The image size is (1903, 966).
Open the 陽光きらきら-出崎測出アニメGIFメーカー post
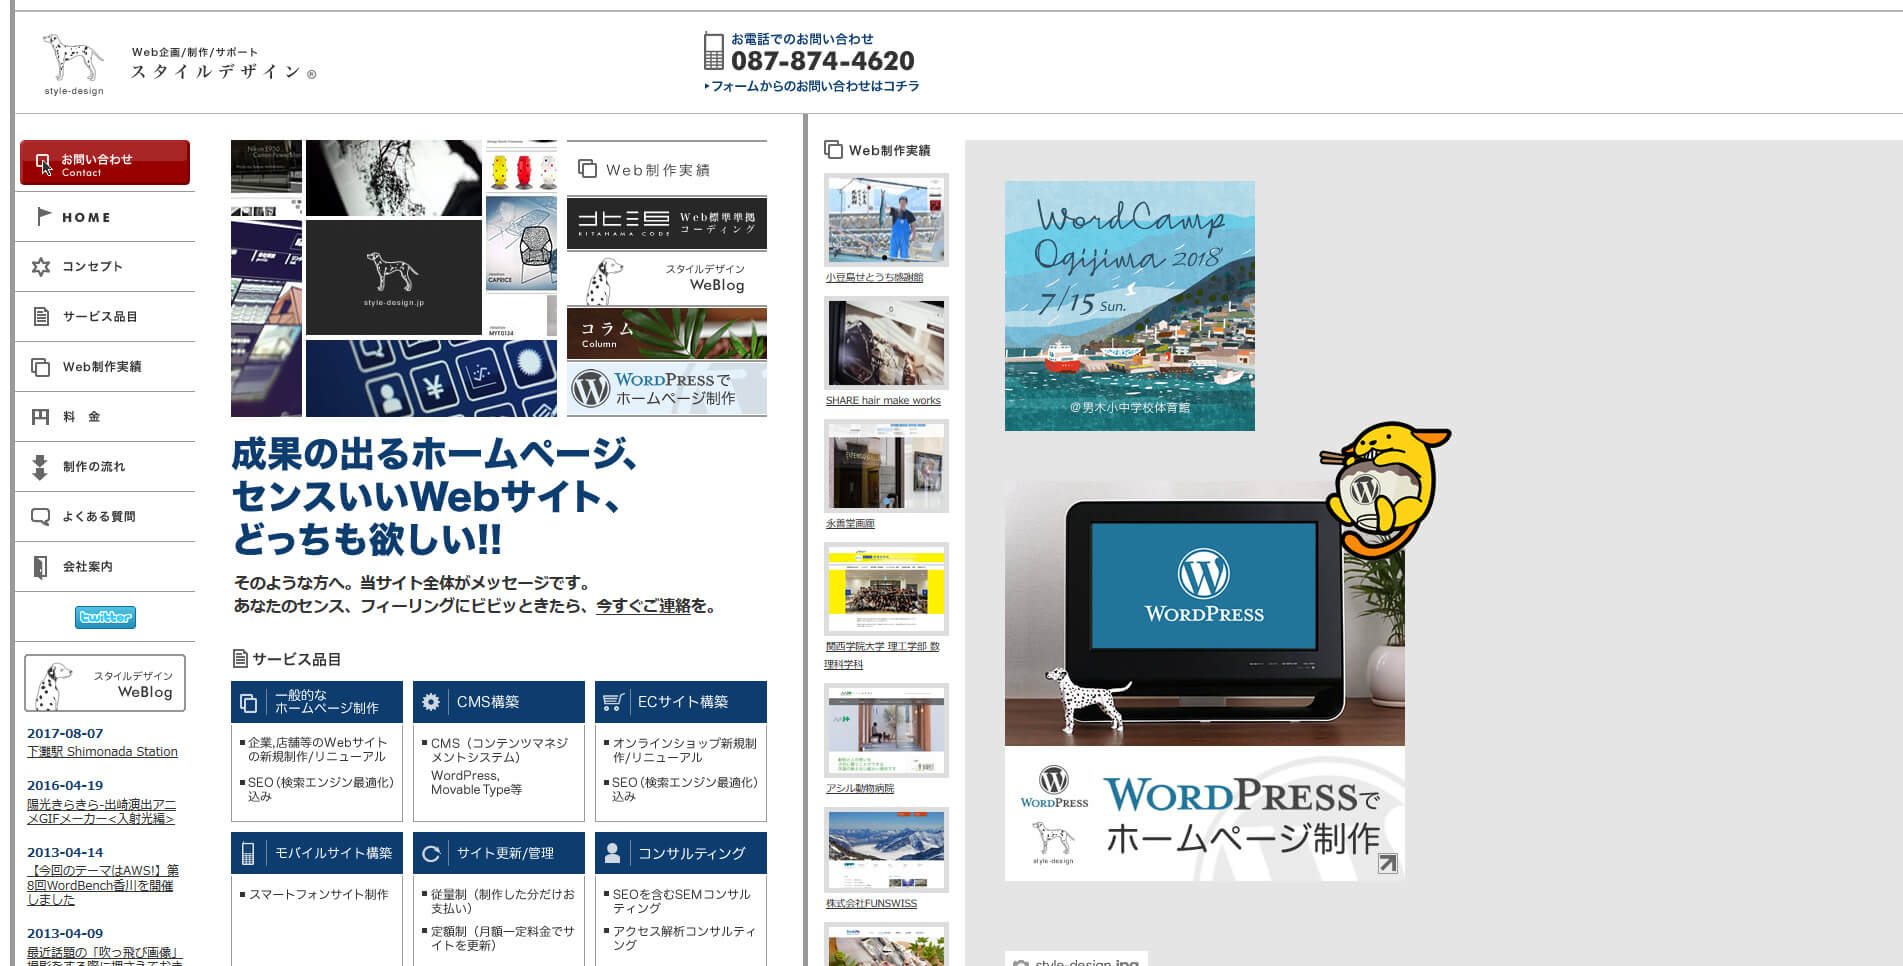101,811
